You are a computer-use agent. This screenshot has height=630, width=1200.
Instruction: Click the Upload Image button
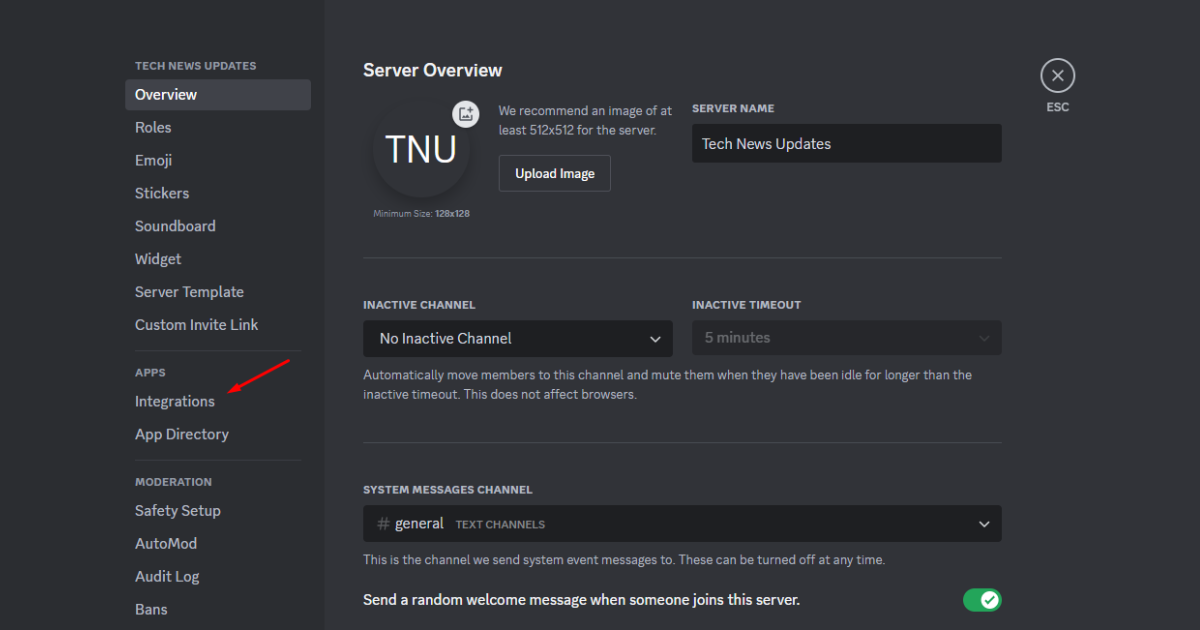[x=555, y=173]
